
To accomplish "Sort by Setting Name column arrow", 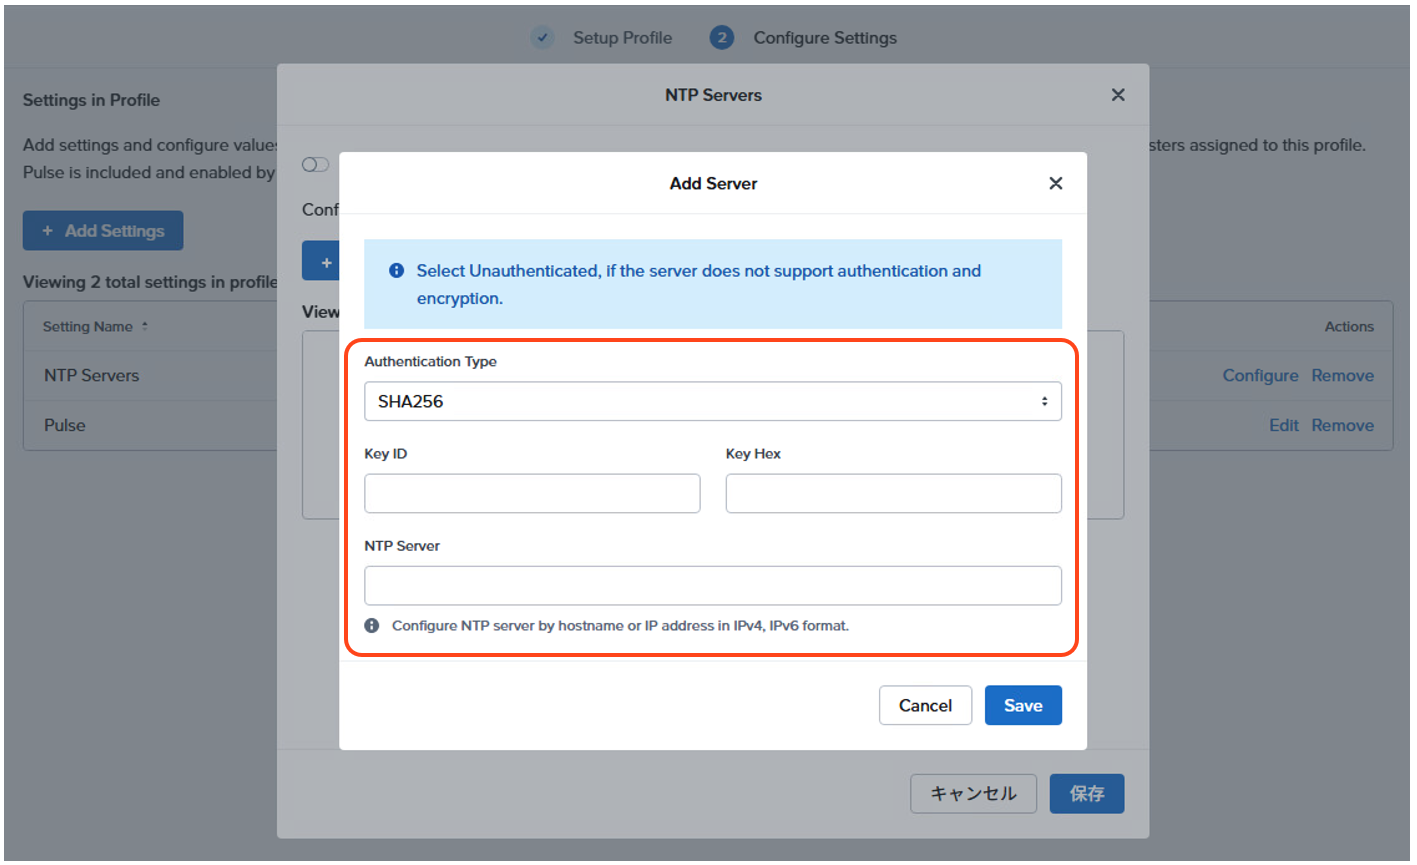I will [145, 327].
